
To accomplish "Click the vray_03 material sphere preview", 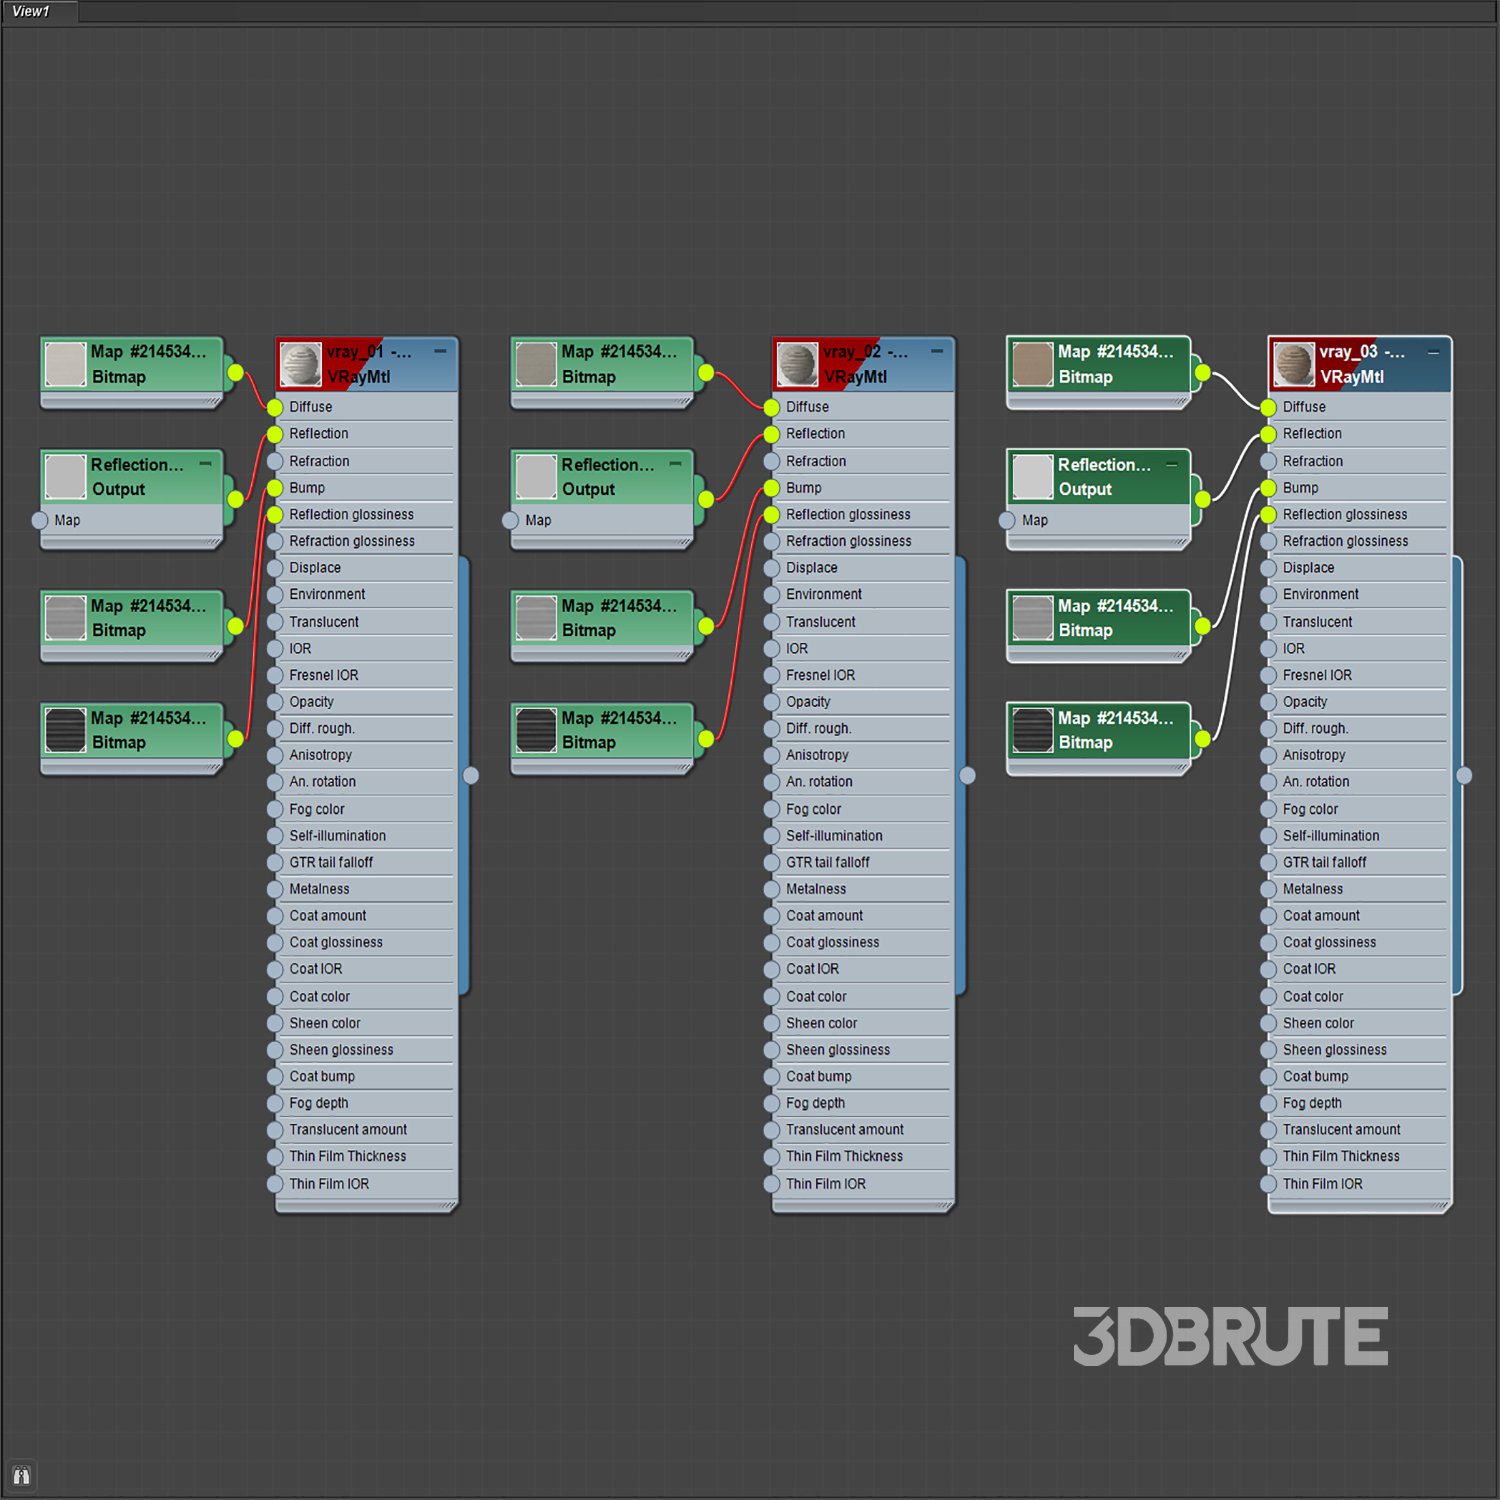I will pyautogui.click(x=1293, y=365).
